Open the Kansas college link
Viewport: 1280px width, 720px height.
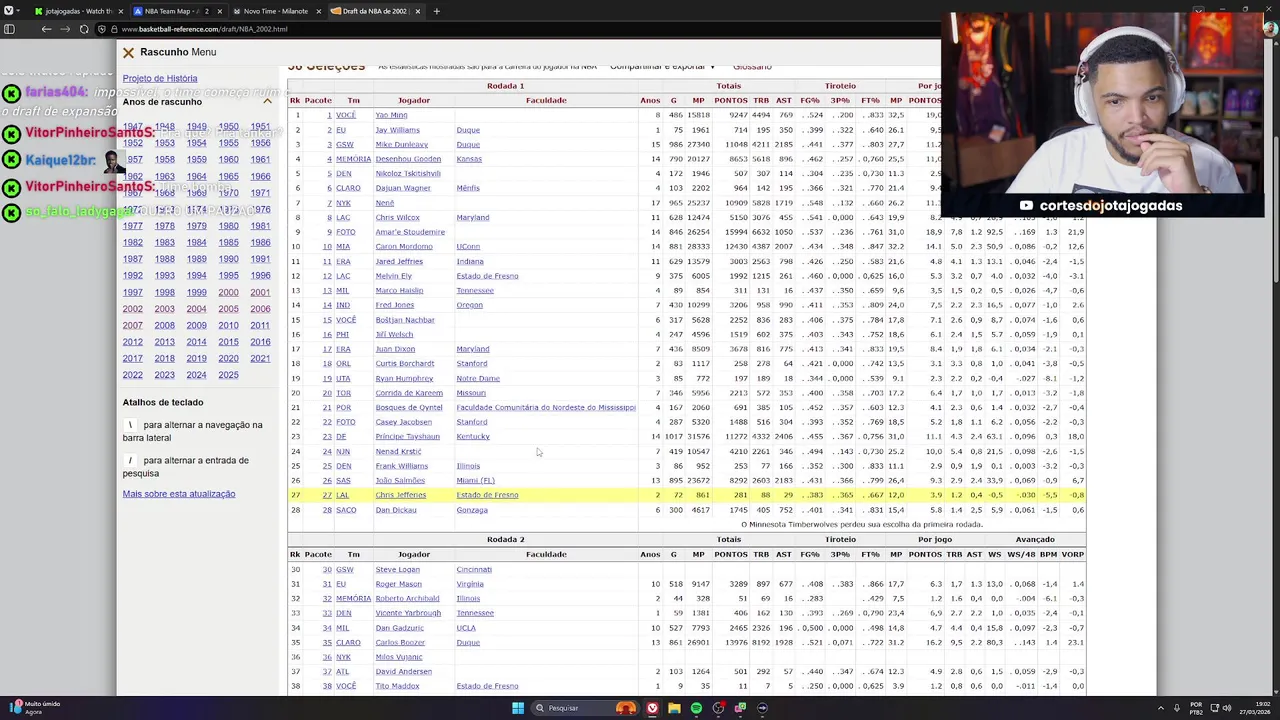click(x=469, y=159)
